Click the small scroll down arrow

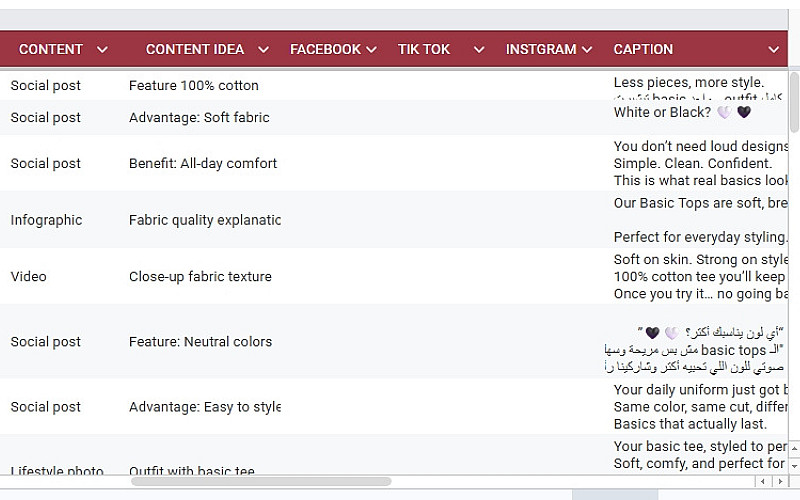tap(795, 464)
